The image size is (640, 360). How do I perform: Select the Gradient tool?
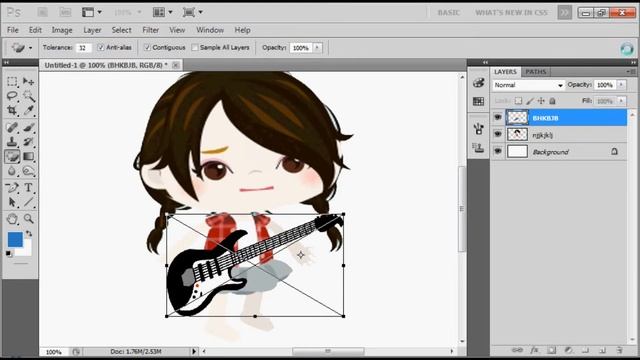pos(28,156)
